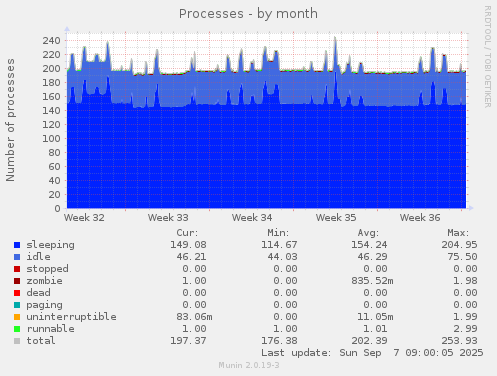Click total maximum value 253.93
Image resolution: width=497 pixels, height=376 pixels.
click(459, 341)
